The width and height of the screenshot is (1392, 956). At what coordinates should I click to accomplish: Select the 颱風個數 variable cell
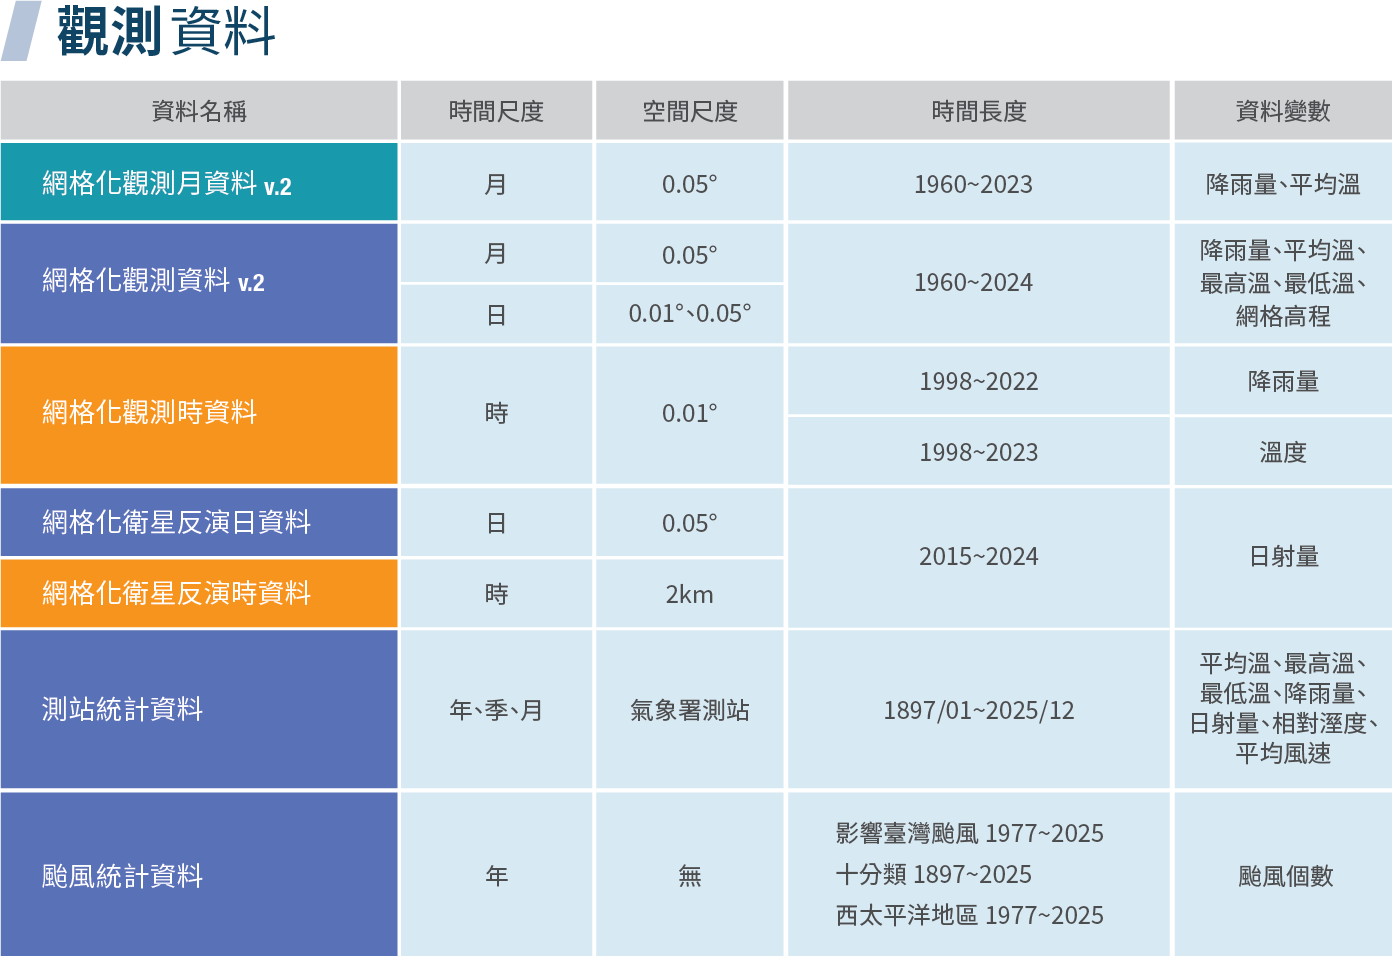(1284, 877)
